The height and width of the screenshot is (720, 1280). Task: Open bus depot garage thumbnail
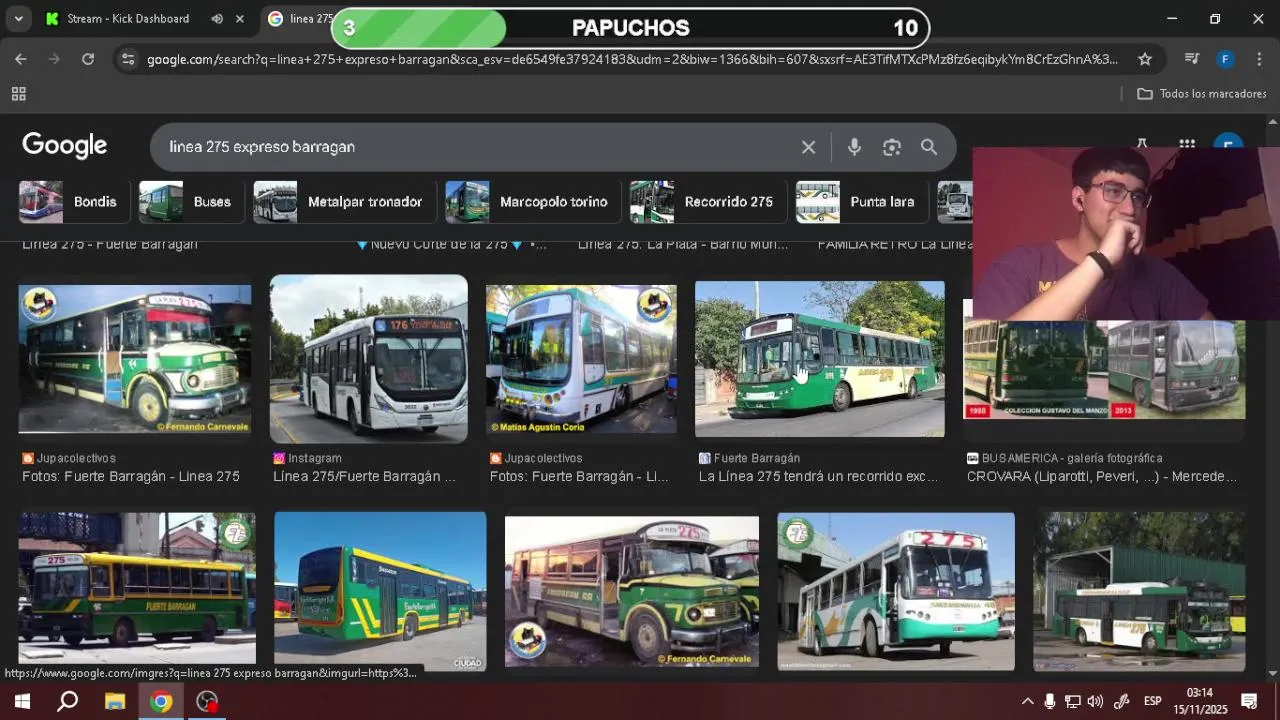point(1139,592)
